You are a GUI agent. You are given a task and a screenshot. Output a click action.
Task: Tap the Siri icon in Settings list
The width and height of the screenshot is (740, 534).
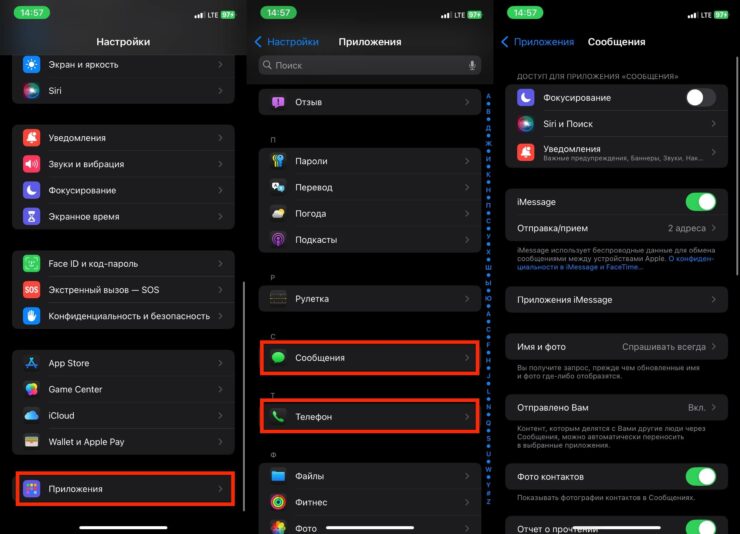31,90
